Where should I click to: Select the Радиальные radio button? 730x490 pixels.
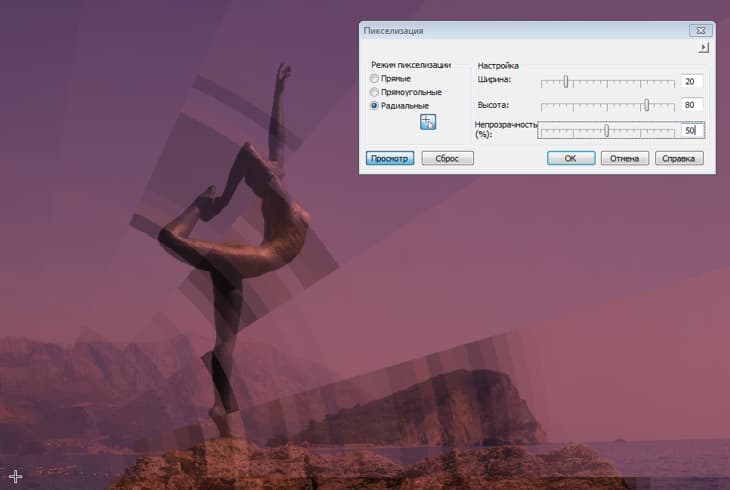coord(375,105)
